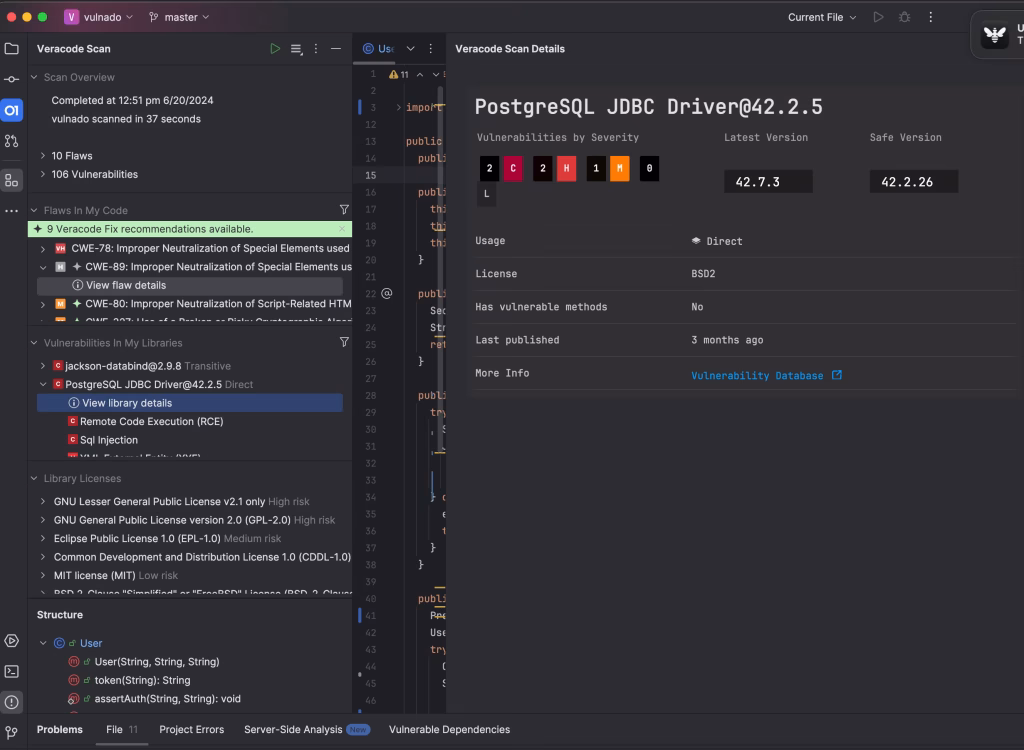Filter Vulnerabilities In My Libraries
Image resolution: width=1024 pixels, height=750 pixels.
click(x=344, y=342)
